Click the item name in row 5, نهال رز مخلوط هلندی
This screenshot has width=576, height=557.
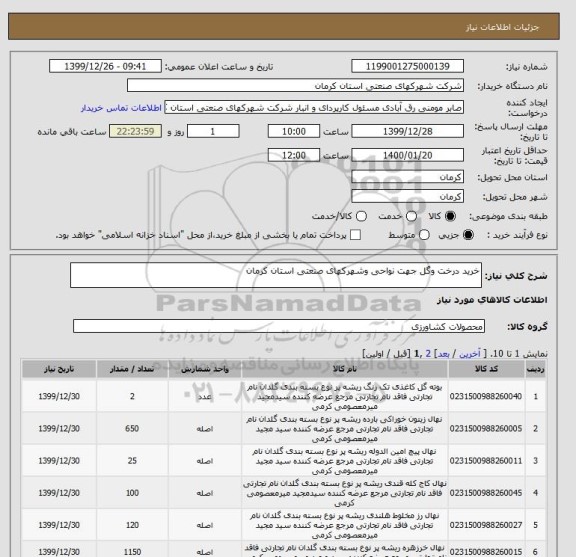(x=345, y=525)
